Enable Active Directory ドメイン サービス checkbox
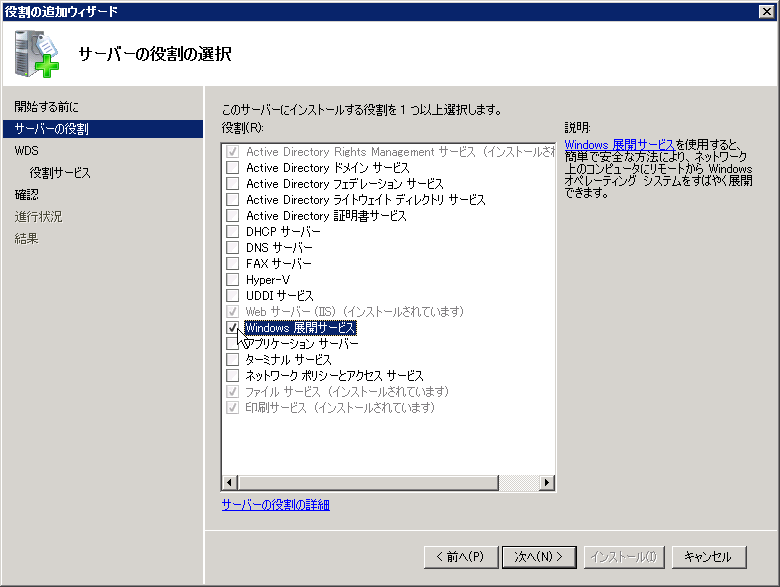The width and height of the screenshot is (780, 587). (x=233, y=168)
